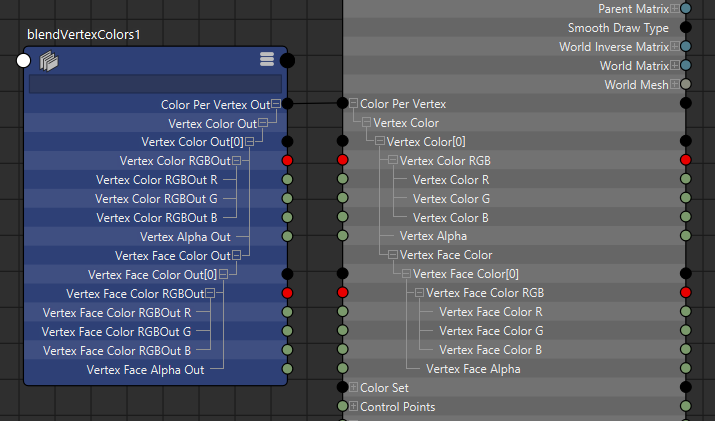Select the blendVertexColors1 node title

[84, 34]
